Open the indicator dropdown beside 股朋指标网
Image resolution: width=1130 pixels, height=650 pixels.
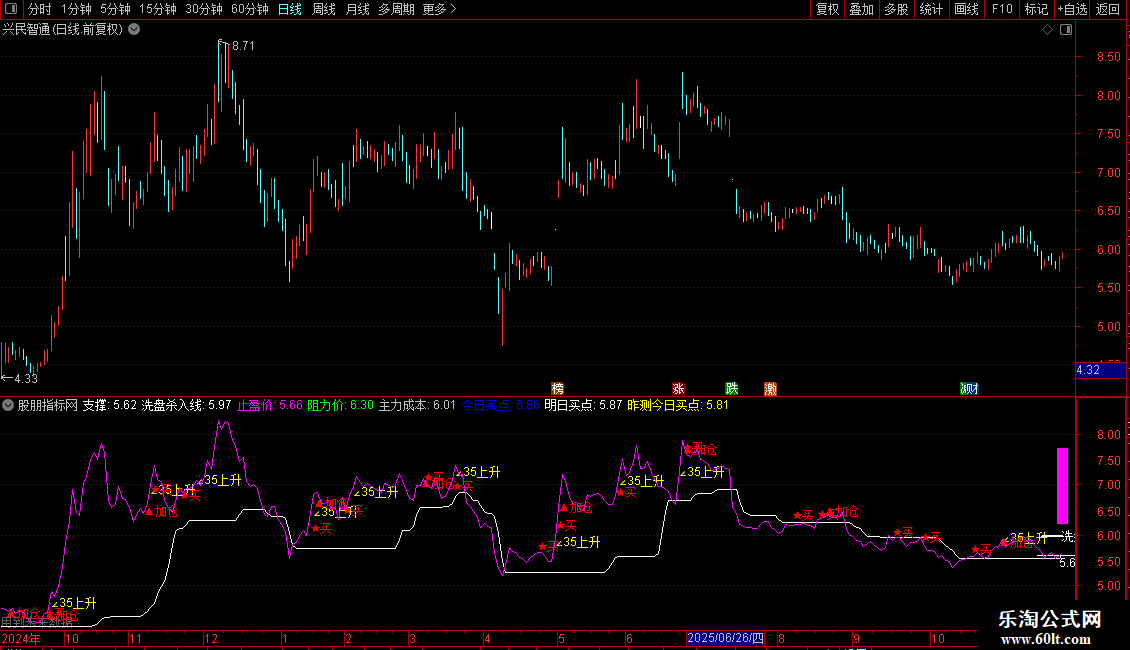click(7, 406)
